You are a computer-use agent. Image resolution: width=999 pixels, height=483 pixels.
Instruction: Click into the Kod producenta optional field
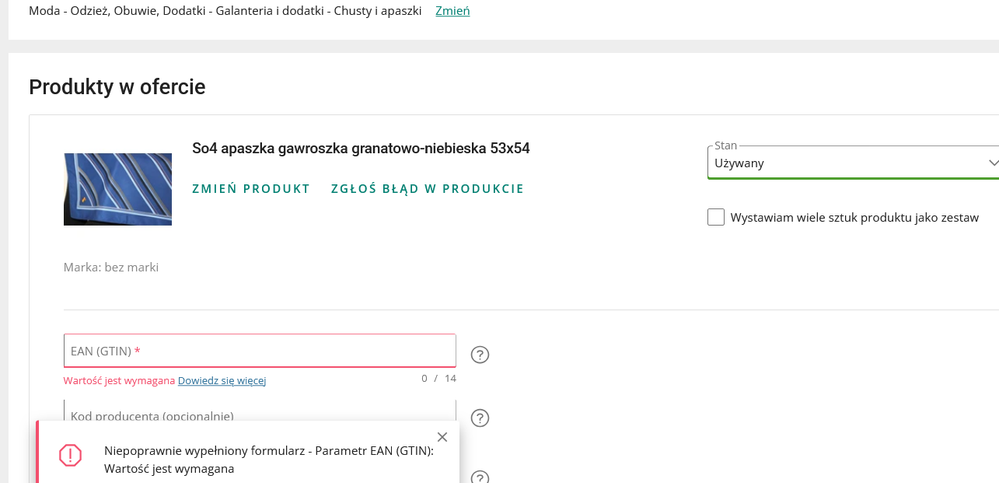pos(259,413)
